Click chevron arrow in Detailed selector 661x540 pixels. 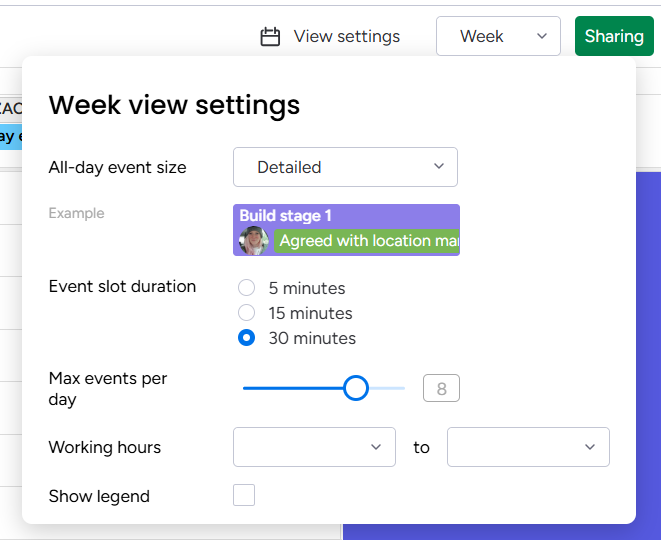(439, 167)
